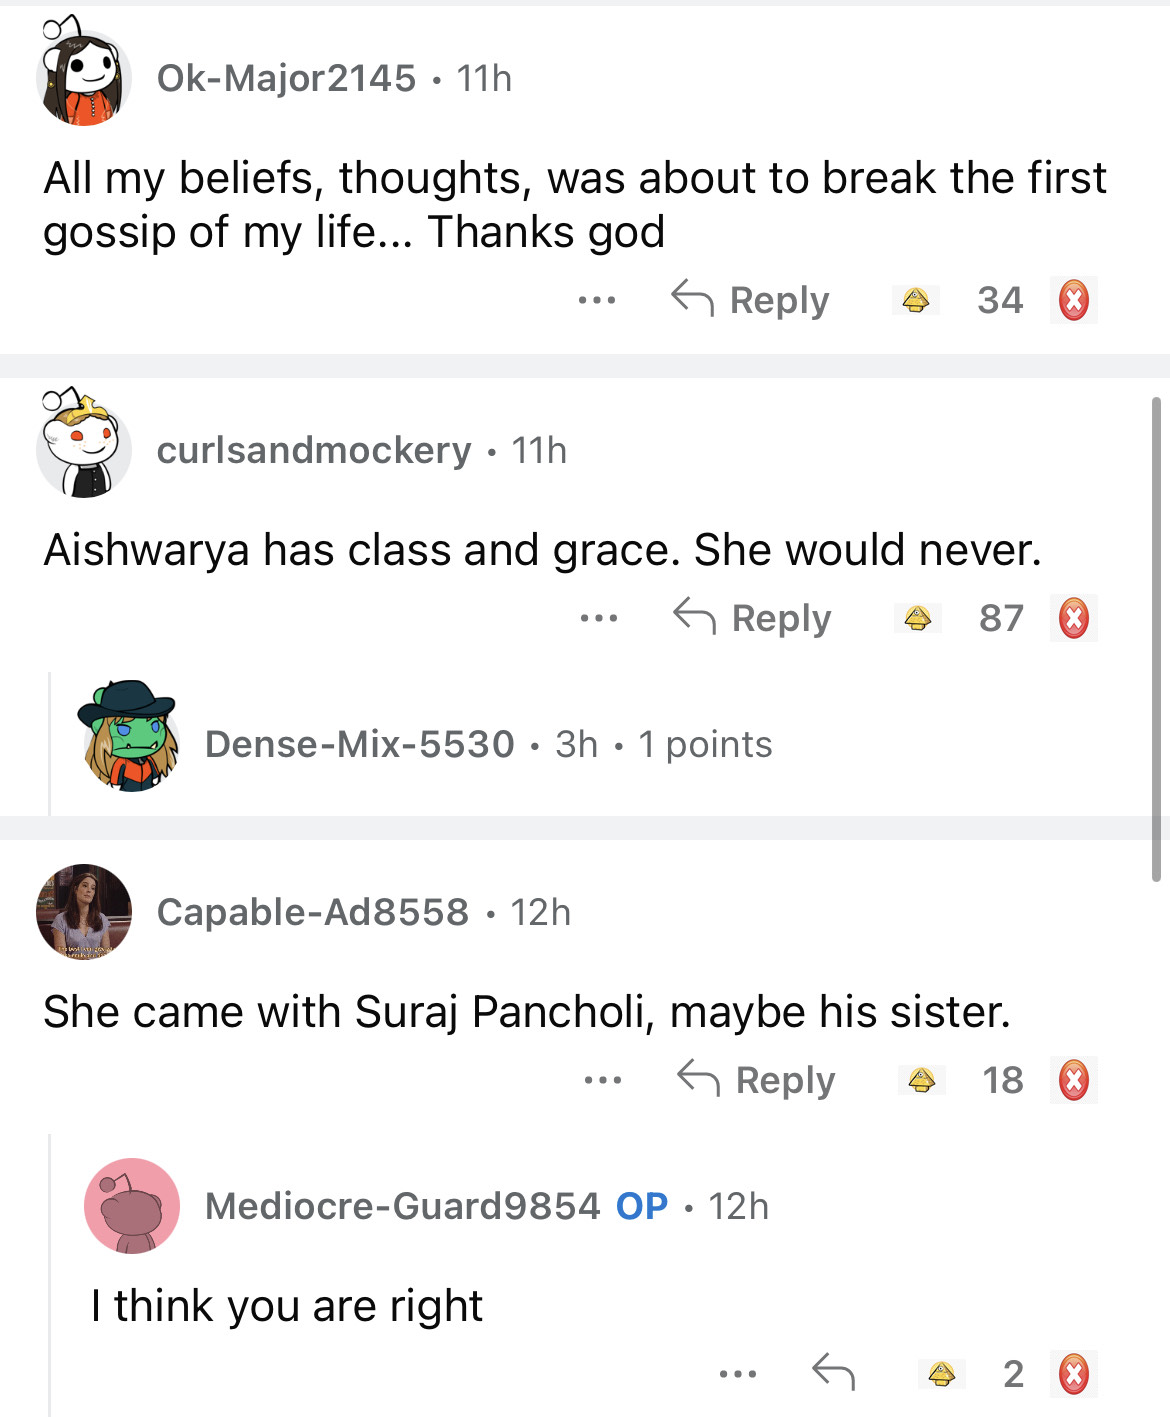Viewport: 1170px width, 1417px height.
Task: Upvote Ok-Major2145's comment
Action: pyautogui.click(x=916, y=300)
